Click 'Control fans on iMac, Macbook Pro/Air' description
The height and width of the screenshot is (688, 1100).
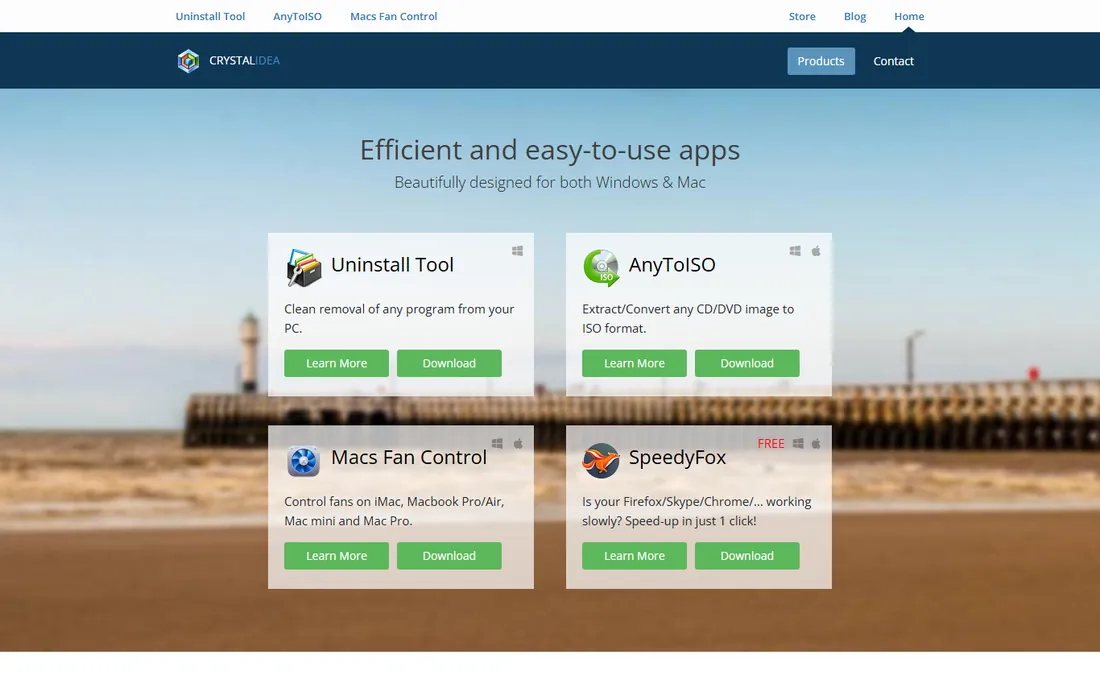pos(394,511)
